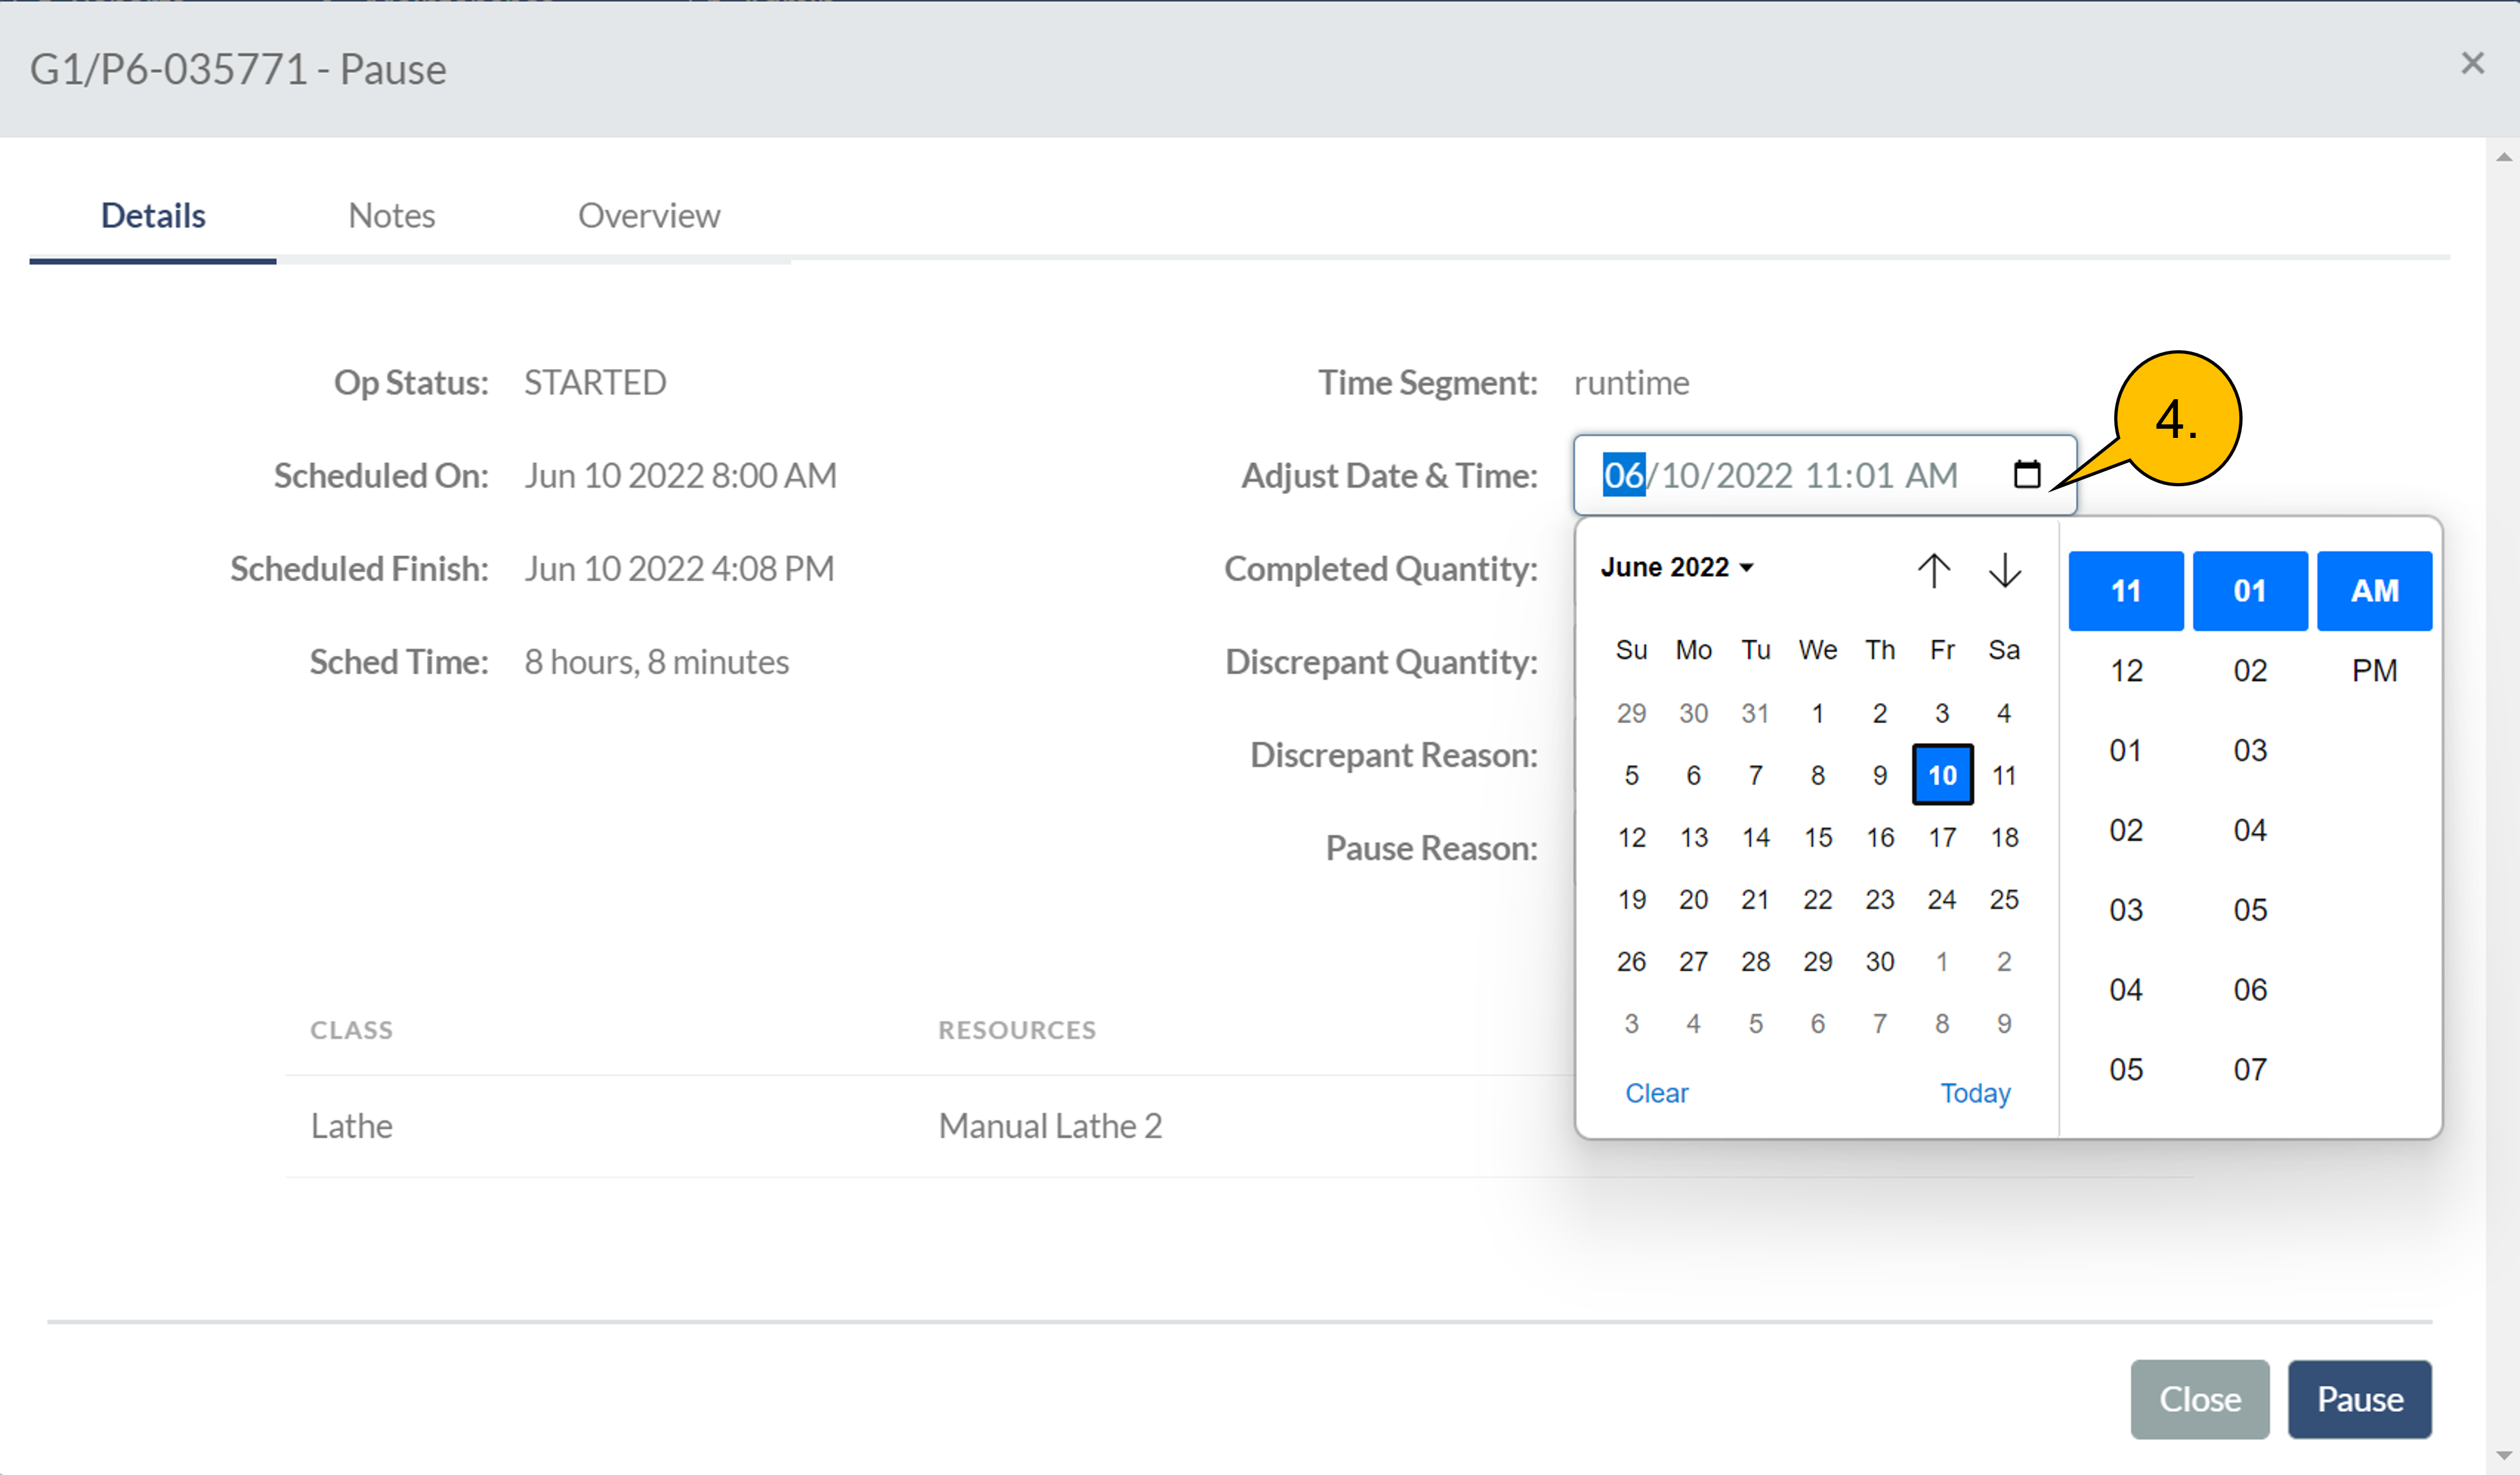Viewport: 2520px width, 1475px height.
Task: Select the highlighted day 10 in calendar
Action: (1941, 775)
